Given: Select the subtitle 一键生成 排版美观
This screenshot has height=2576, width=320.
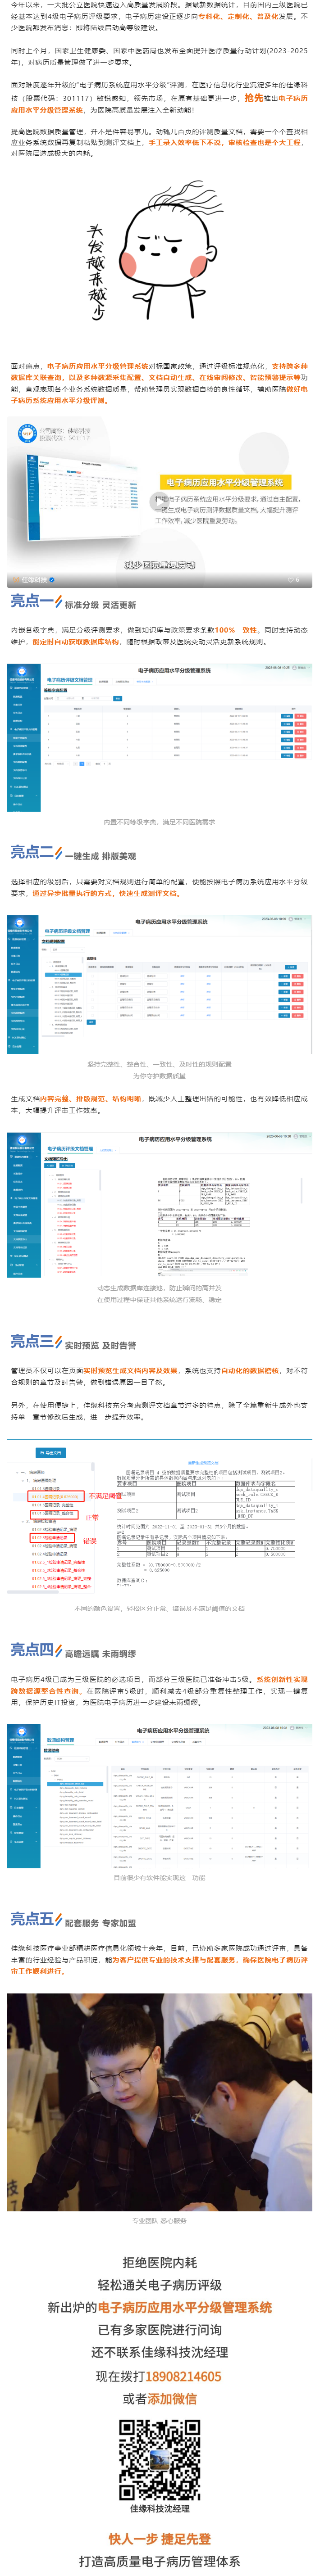Looking at the screenshot, I should tap(100, 856).
